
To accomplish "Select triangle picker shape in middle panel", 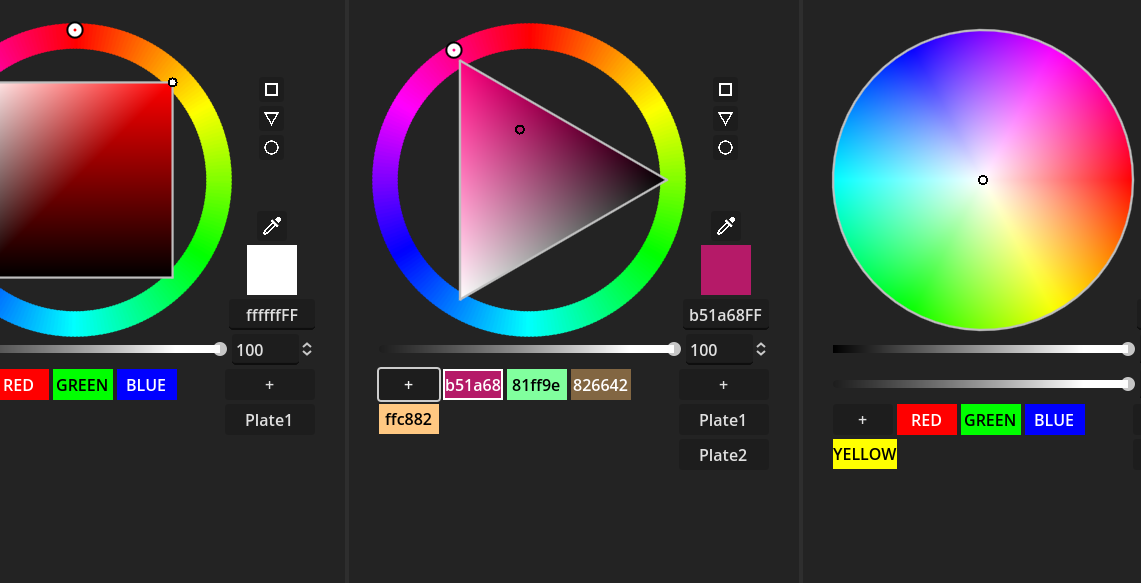I will coord(725,119).
